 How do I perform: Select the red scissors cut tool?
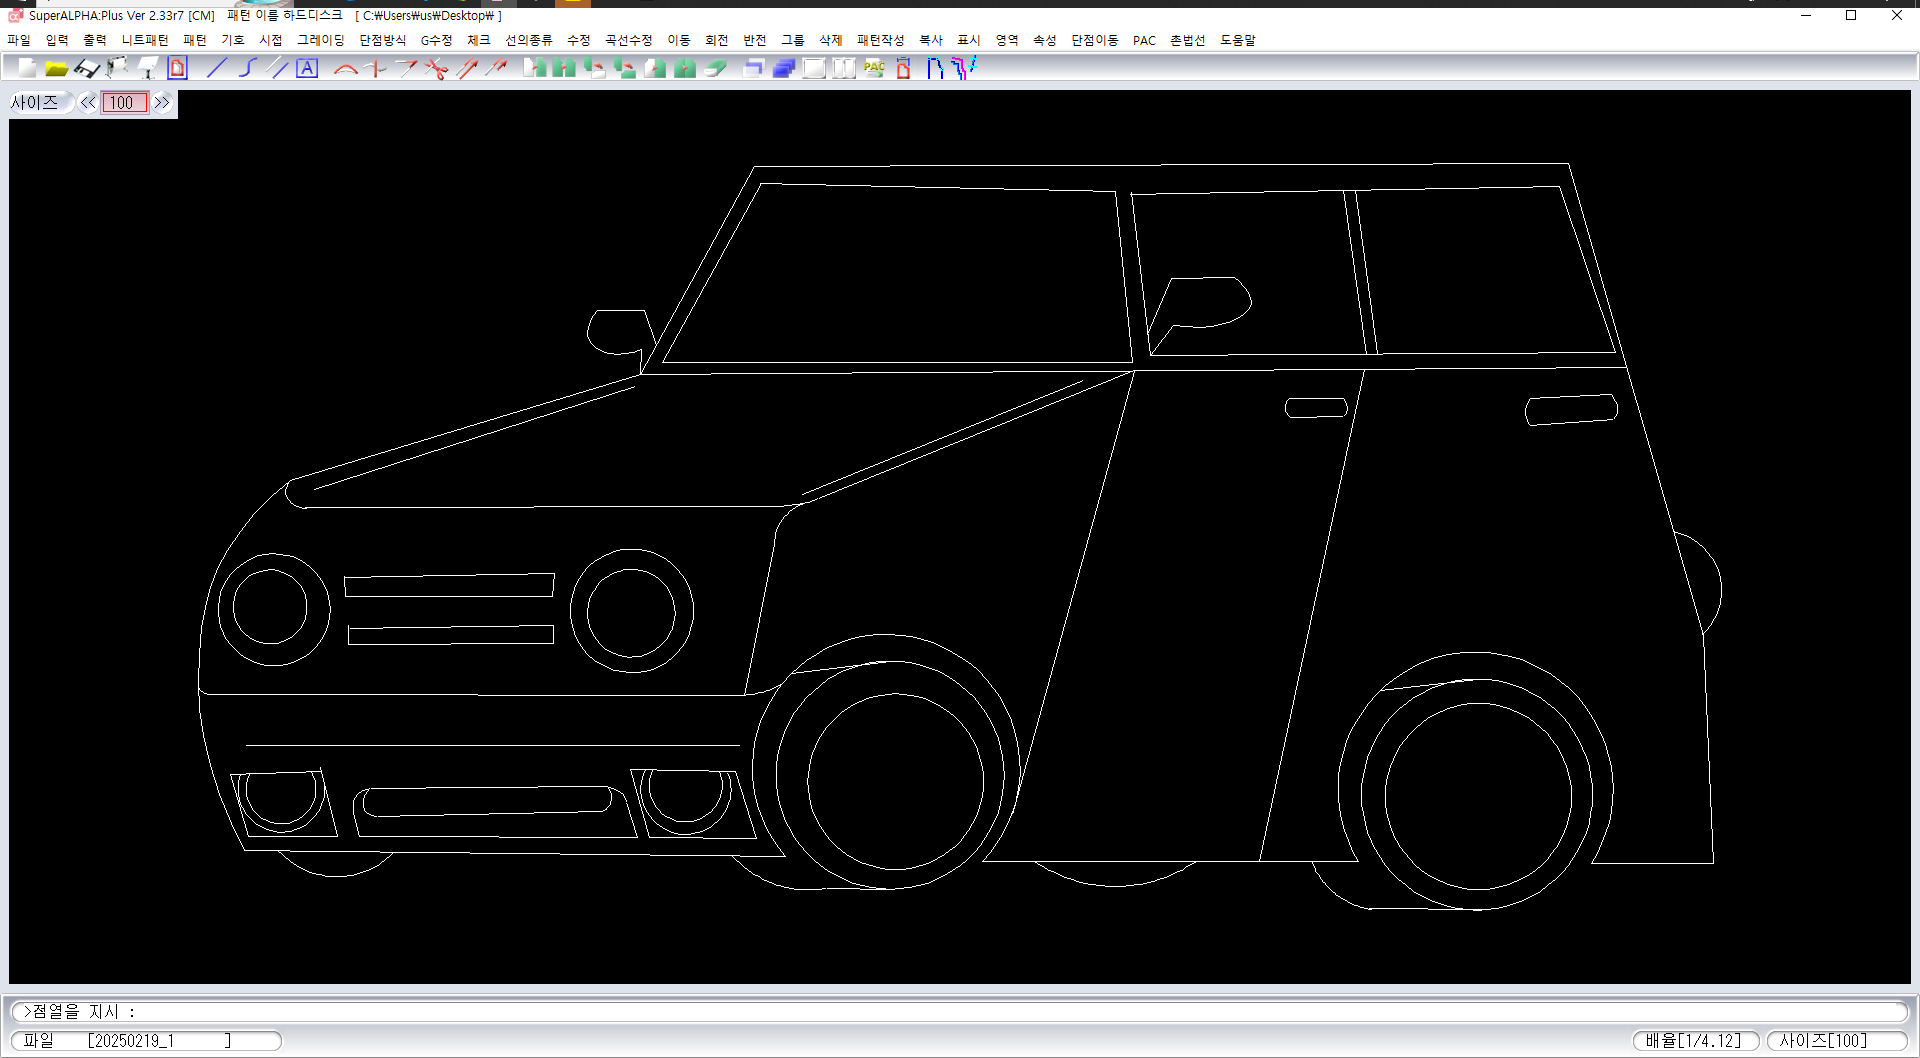pyautogui.click(x=436, y=68)
